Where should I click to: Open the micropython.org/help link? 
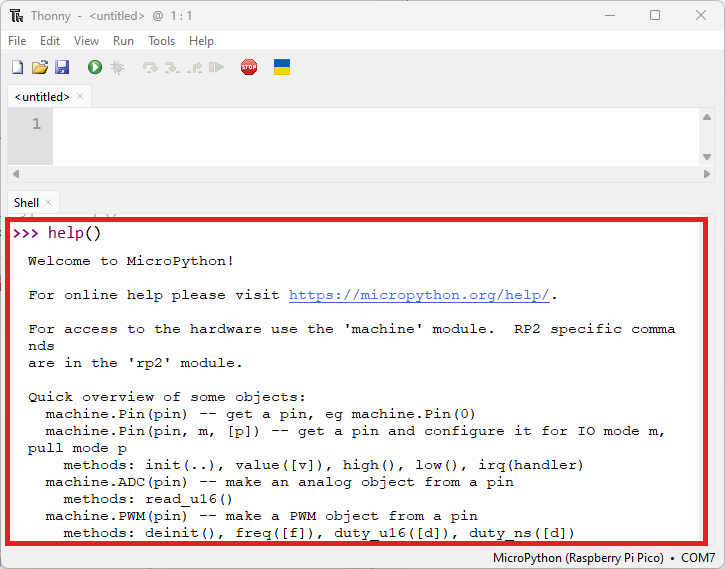(419, 295)
